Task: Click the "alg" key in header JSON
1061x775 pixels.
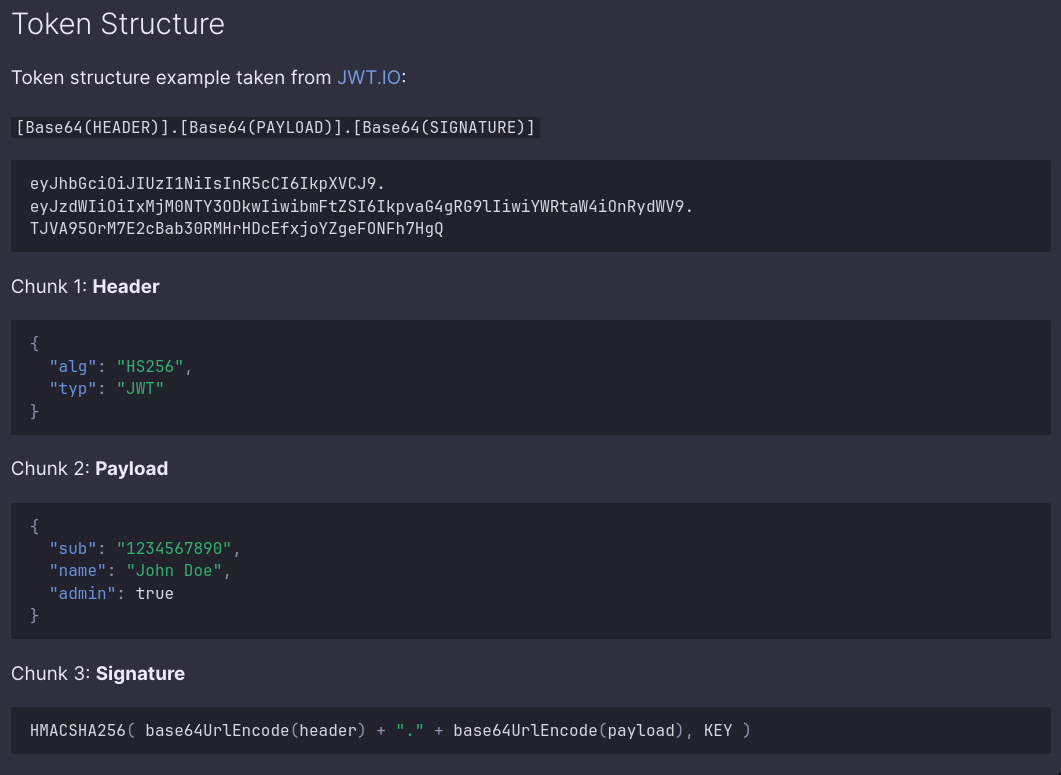Action: pyautogui.click(x=74, y=366)
